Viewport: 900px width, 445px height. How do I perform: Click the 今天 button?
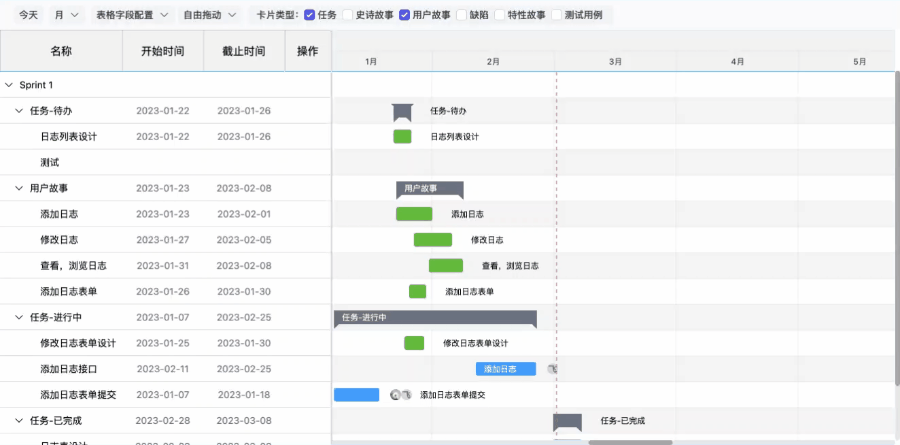[x=29, y=15]
